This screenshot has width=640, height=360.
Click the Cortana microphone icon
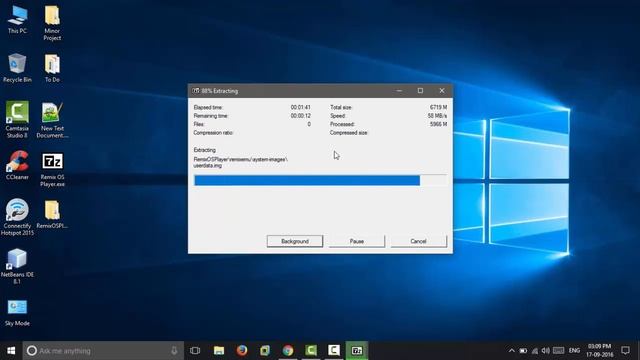point(174,351)
